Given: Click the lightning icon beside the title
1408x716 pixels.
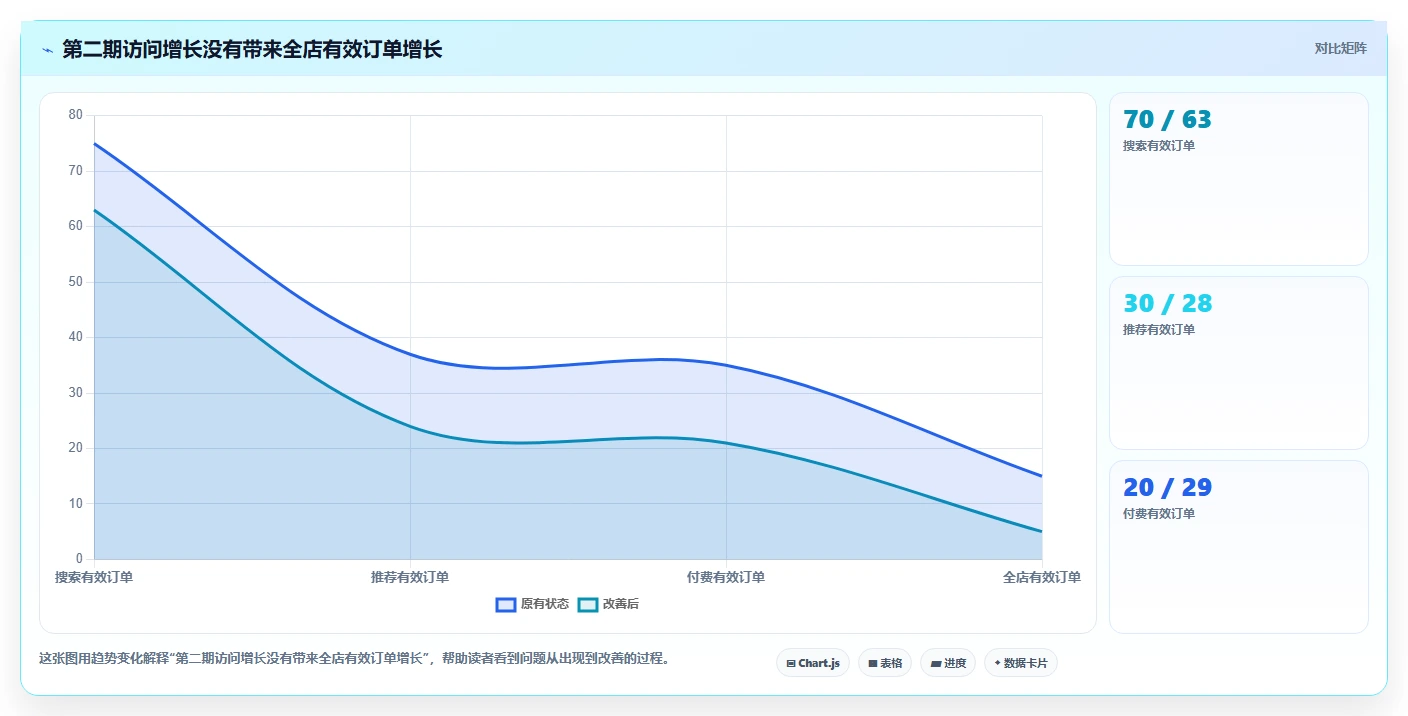Looking at the screenshot, I should [48, 49].
